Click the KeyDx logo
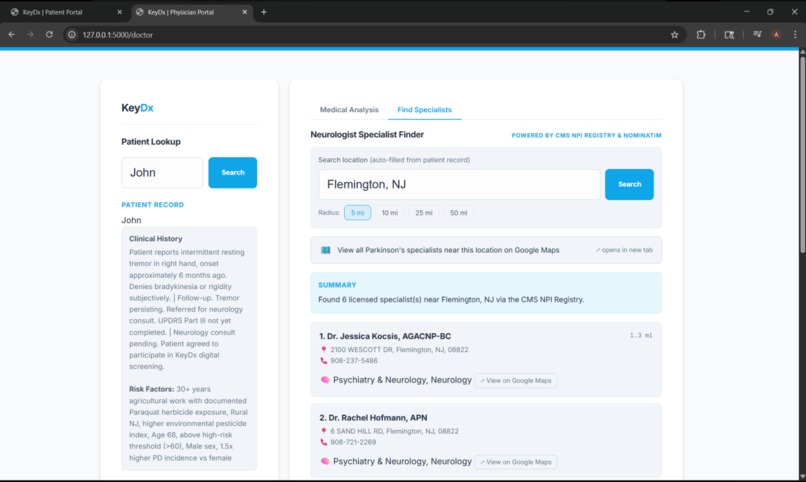This screenshot has height=482, width=806. pos(137,108)
